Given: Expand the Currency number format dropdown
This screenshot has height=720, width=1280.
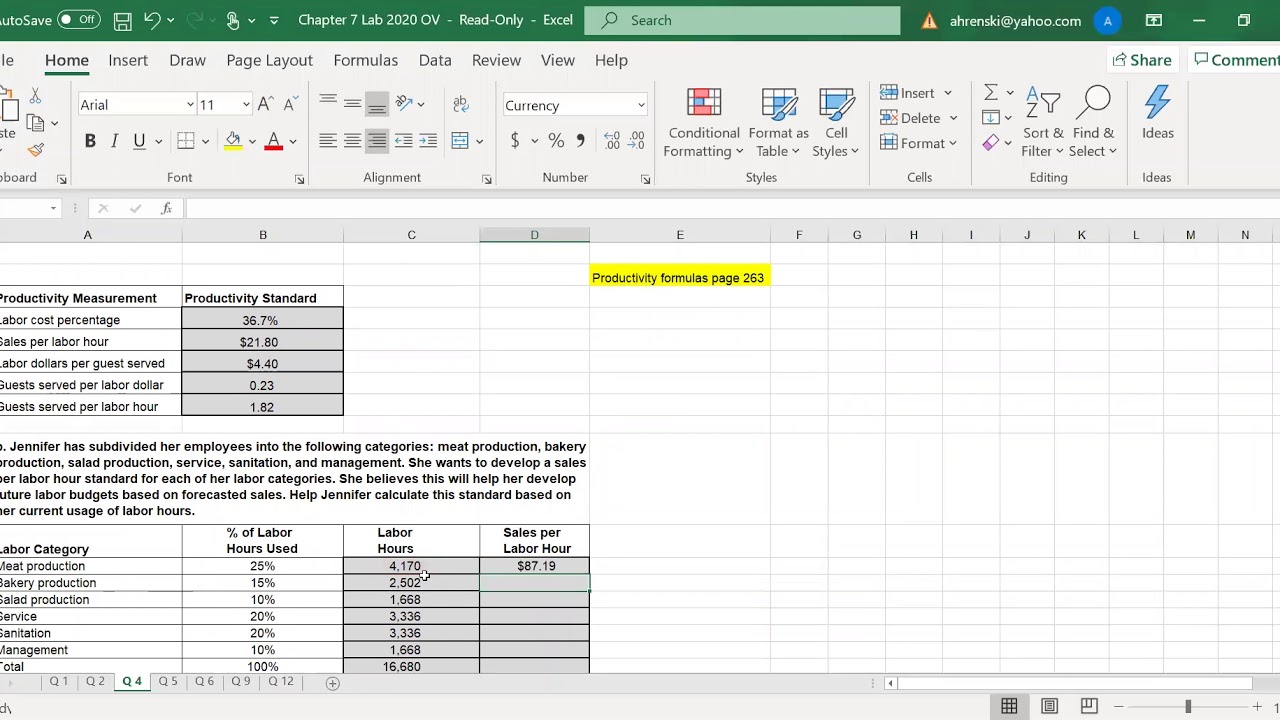Looking at the screenshot, I should (x=641, y=105).
